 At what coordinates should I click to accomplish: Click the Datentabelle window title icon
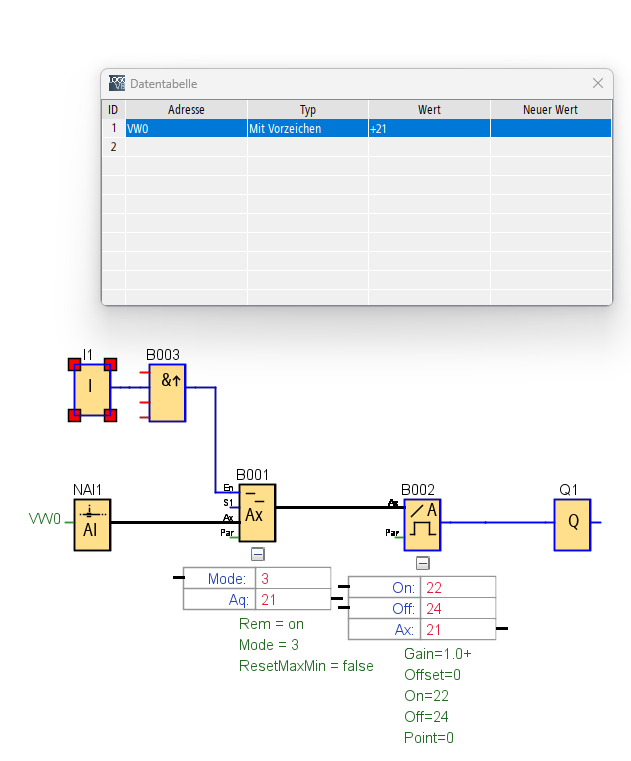click(x=117, y=84)
